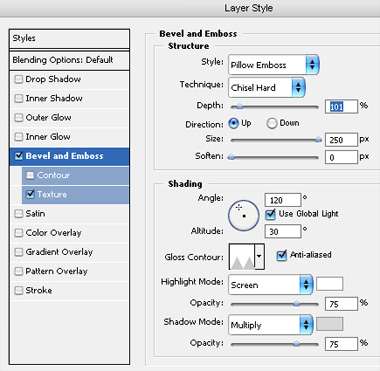Click the Gloss Contour curve thumbnail
This screenshot has width=380, height=371.
tap(242, 256)
